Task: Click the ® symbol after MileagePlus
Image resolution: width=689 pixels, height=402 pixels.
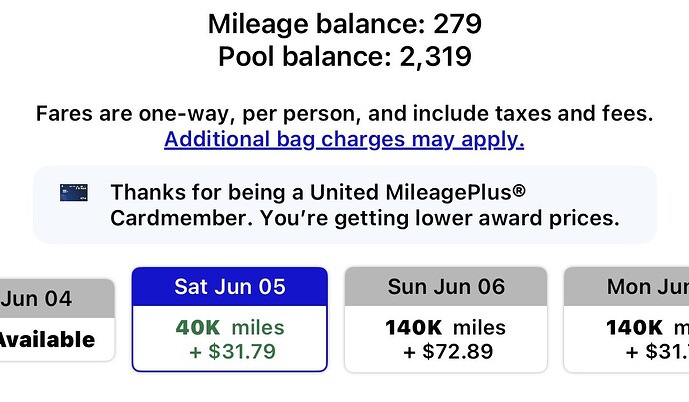Action: pos(519,191)
